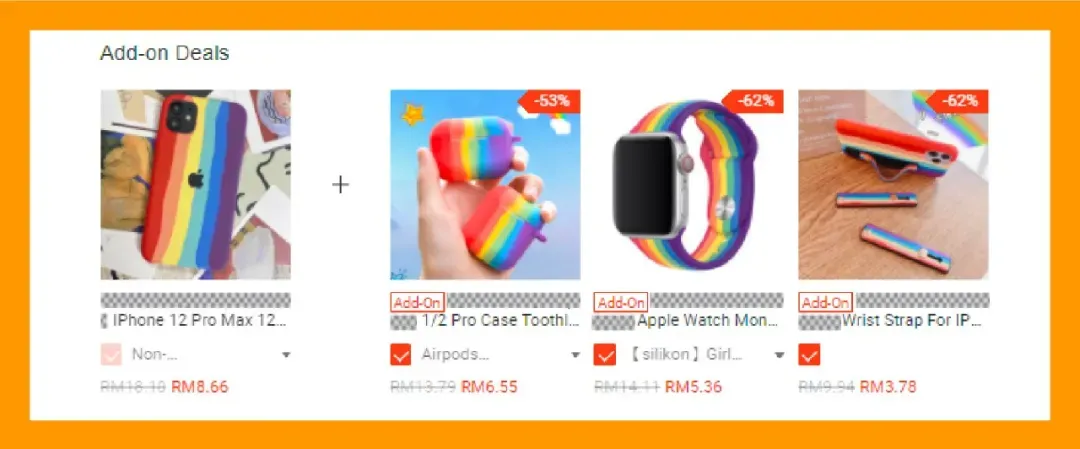Click the Add-On tag on the Airpods case
Image resolution: width=1080 pixels, height=449 pixels.
pyautogui.click(x=418, y=302)
